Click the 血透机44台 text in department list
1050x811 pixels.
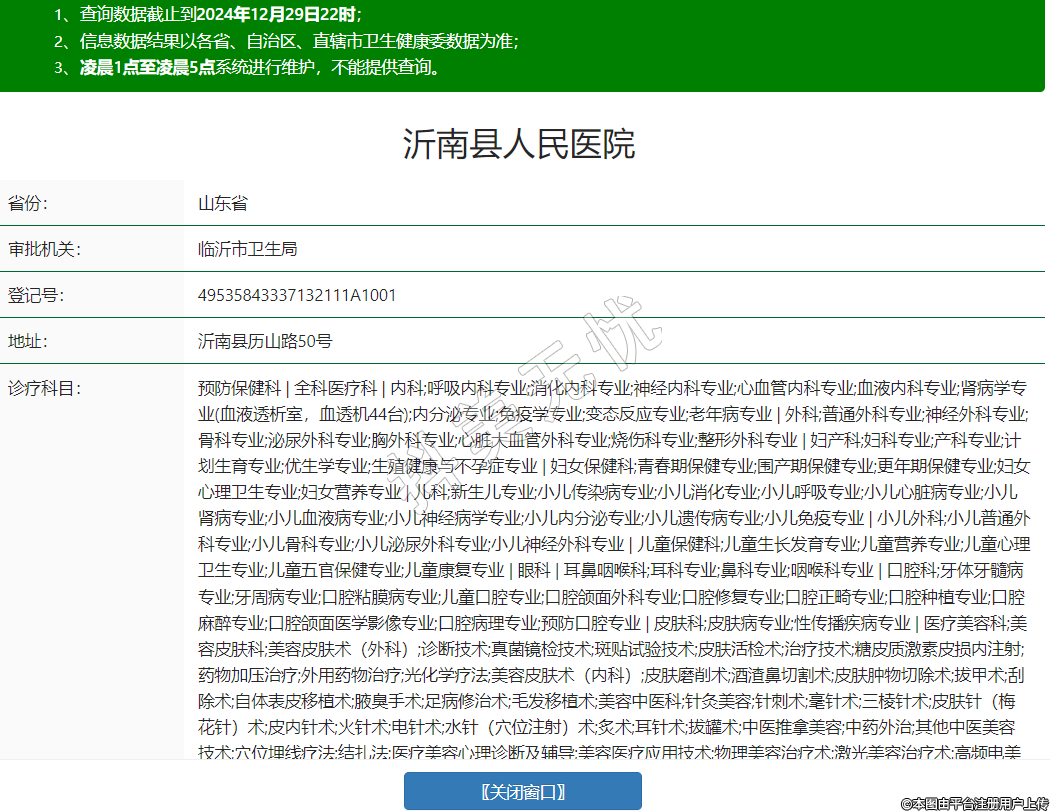pos(361,413)
